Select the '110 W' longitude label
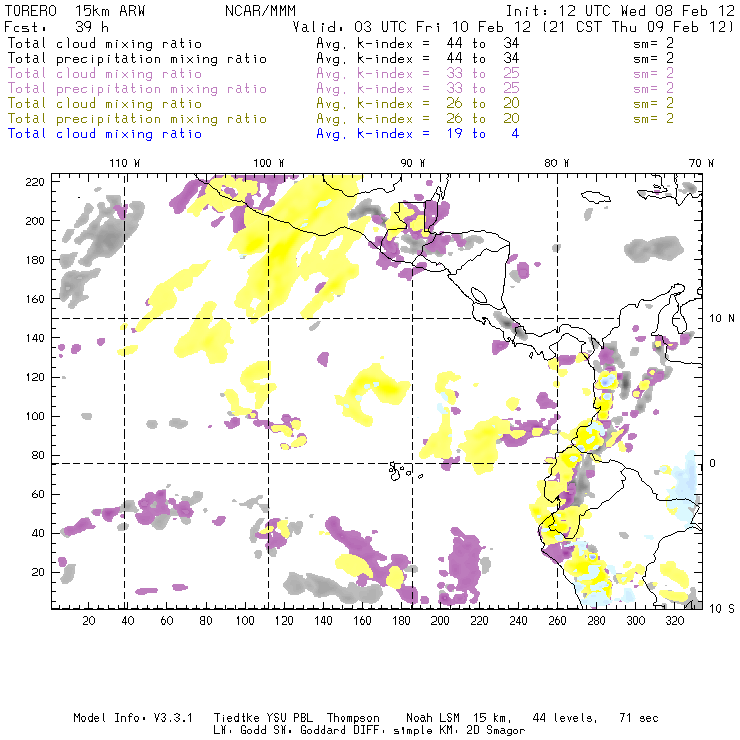This screenshot has width=740, height=740. (125, 163)
